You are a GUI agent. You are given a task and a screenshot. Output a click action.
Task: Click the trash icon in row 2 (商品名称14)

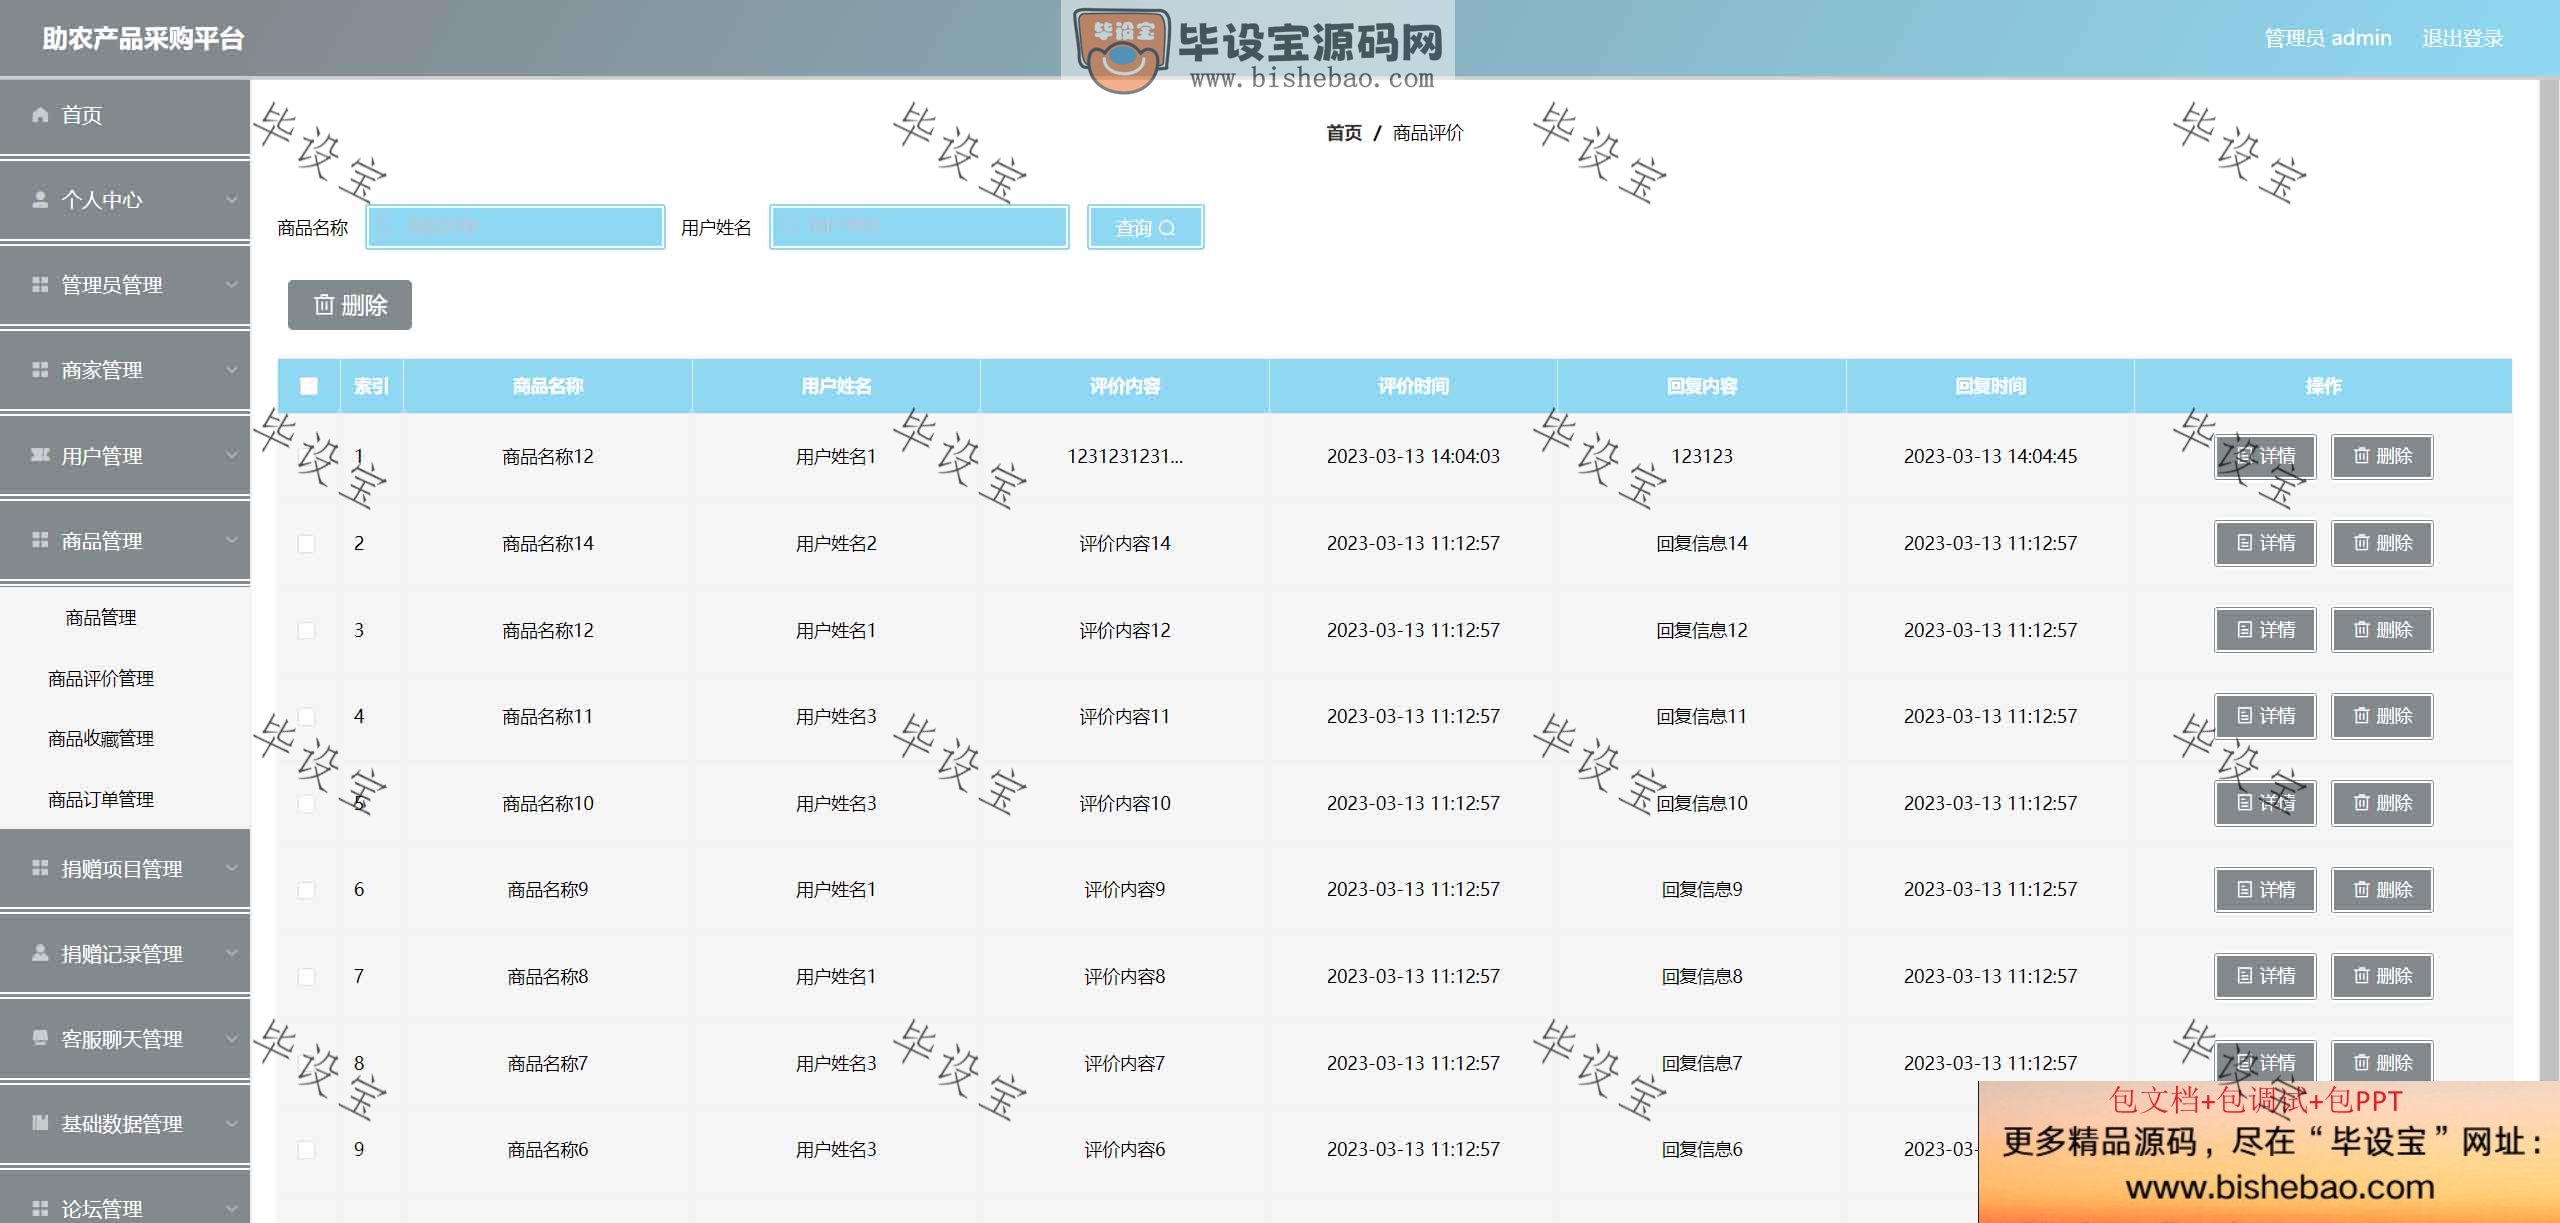(2362, 543)
